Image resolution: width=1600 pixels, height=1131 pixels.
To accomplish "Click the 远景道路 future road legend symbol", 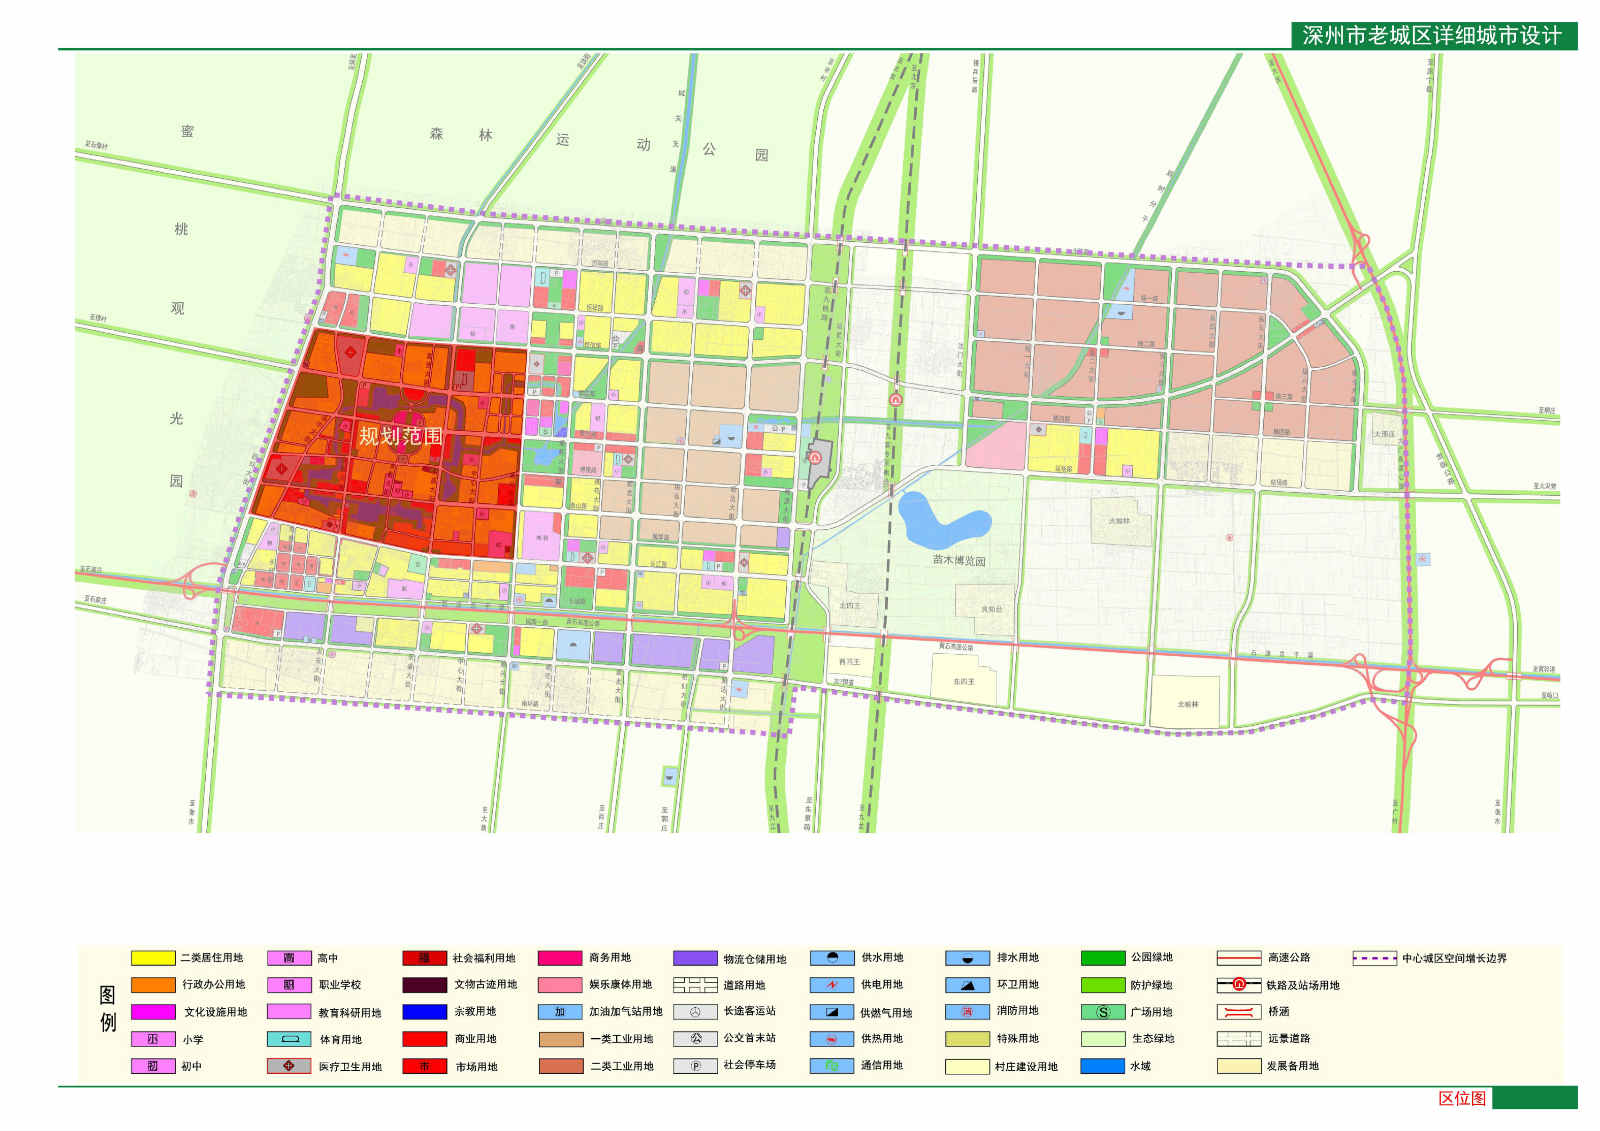I will (1239, 1039).
